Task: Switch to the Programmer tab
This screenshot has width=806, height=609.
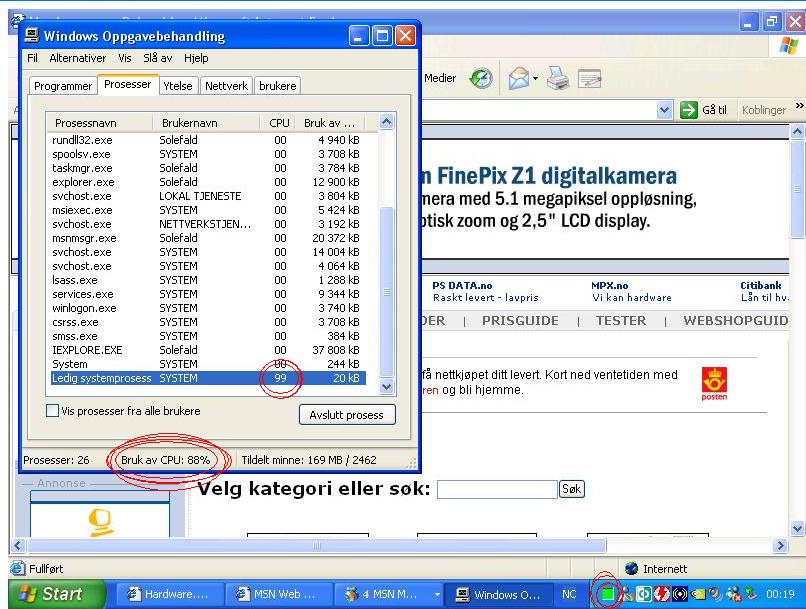Action: (63, 86)
